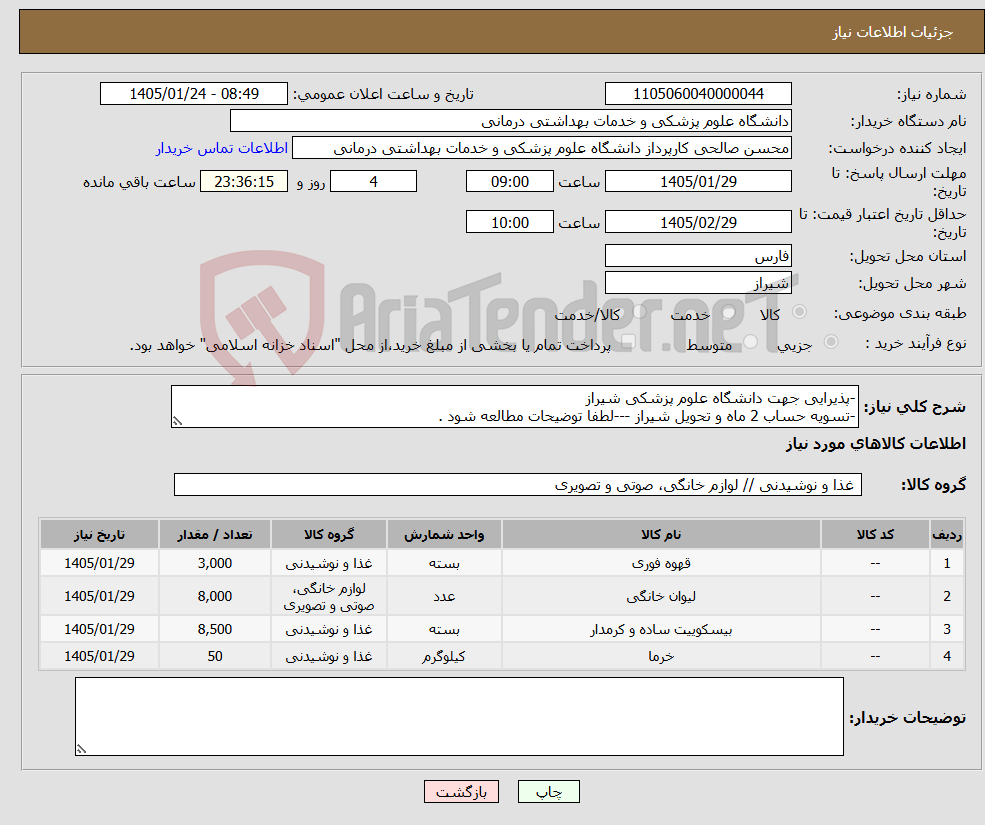Click the کد کالا column header

(875, 534)
